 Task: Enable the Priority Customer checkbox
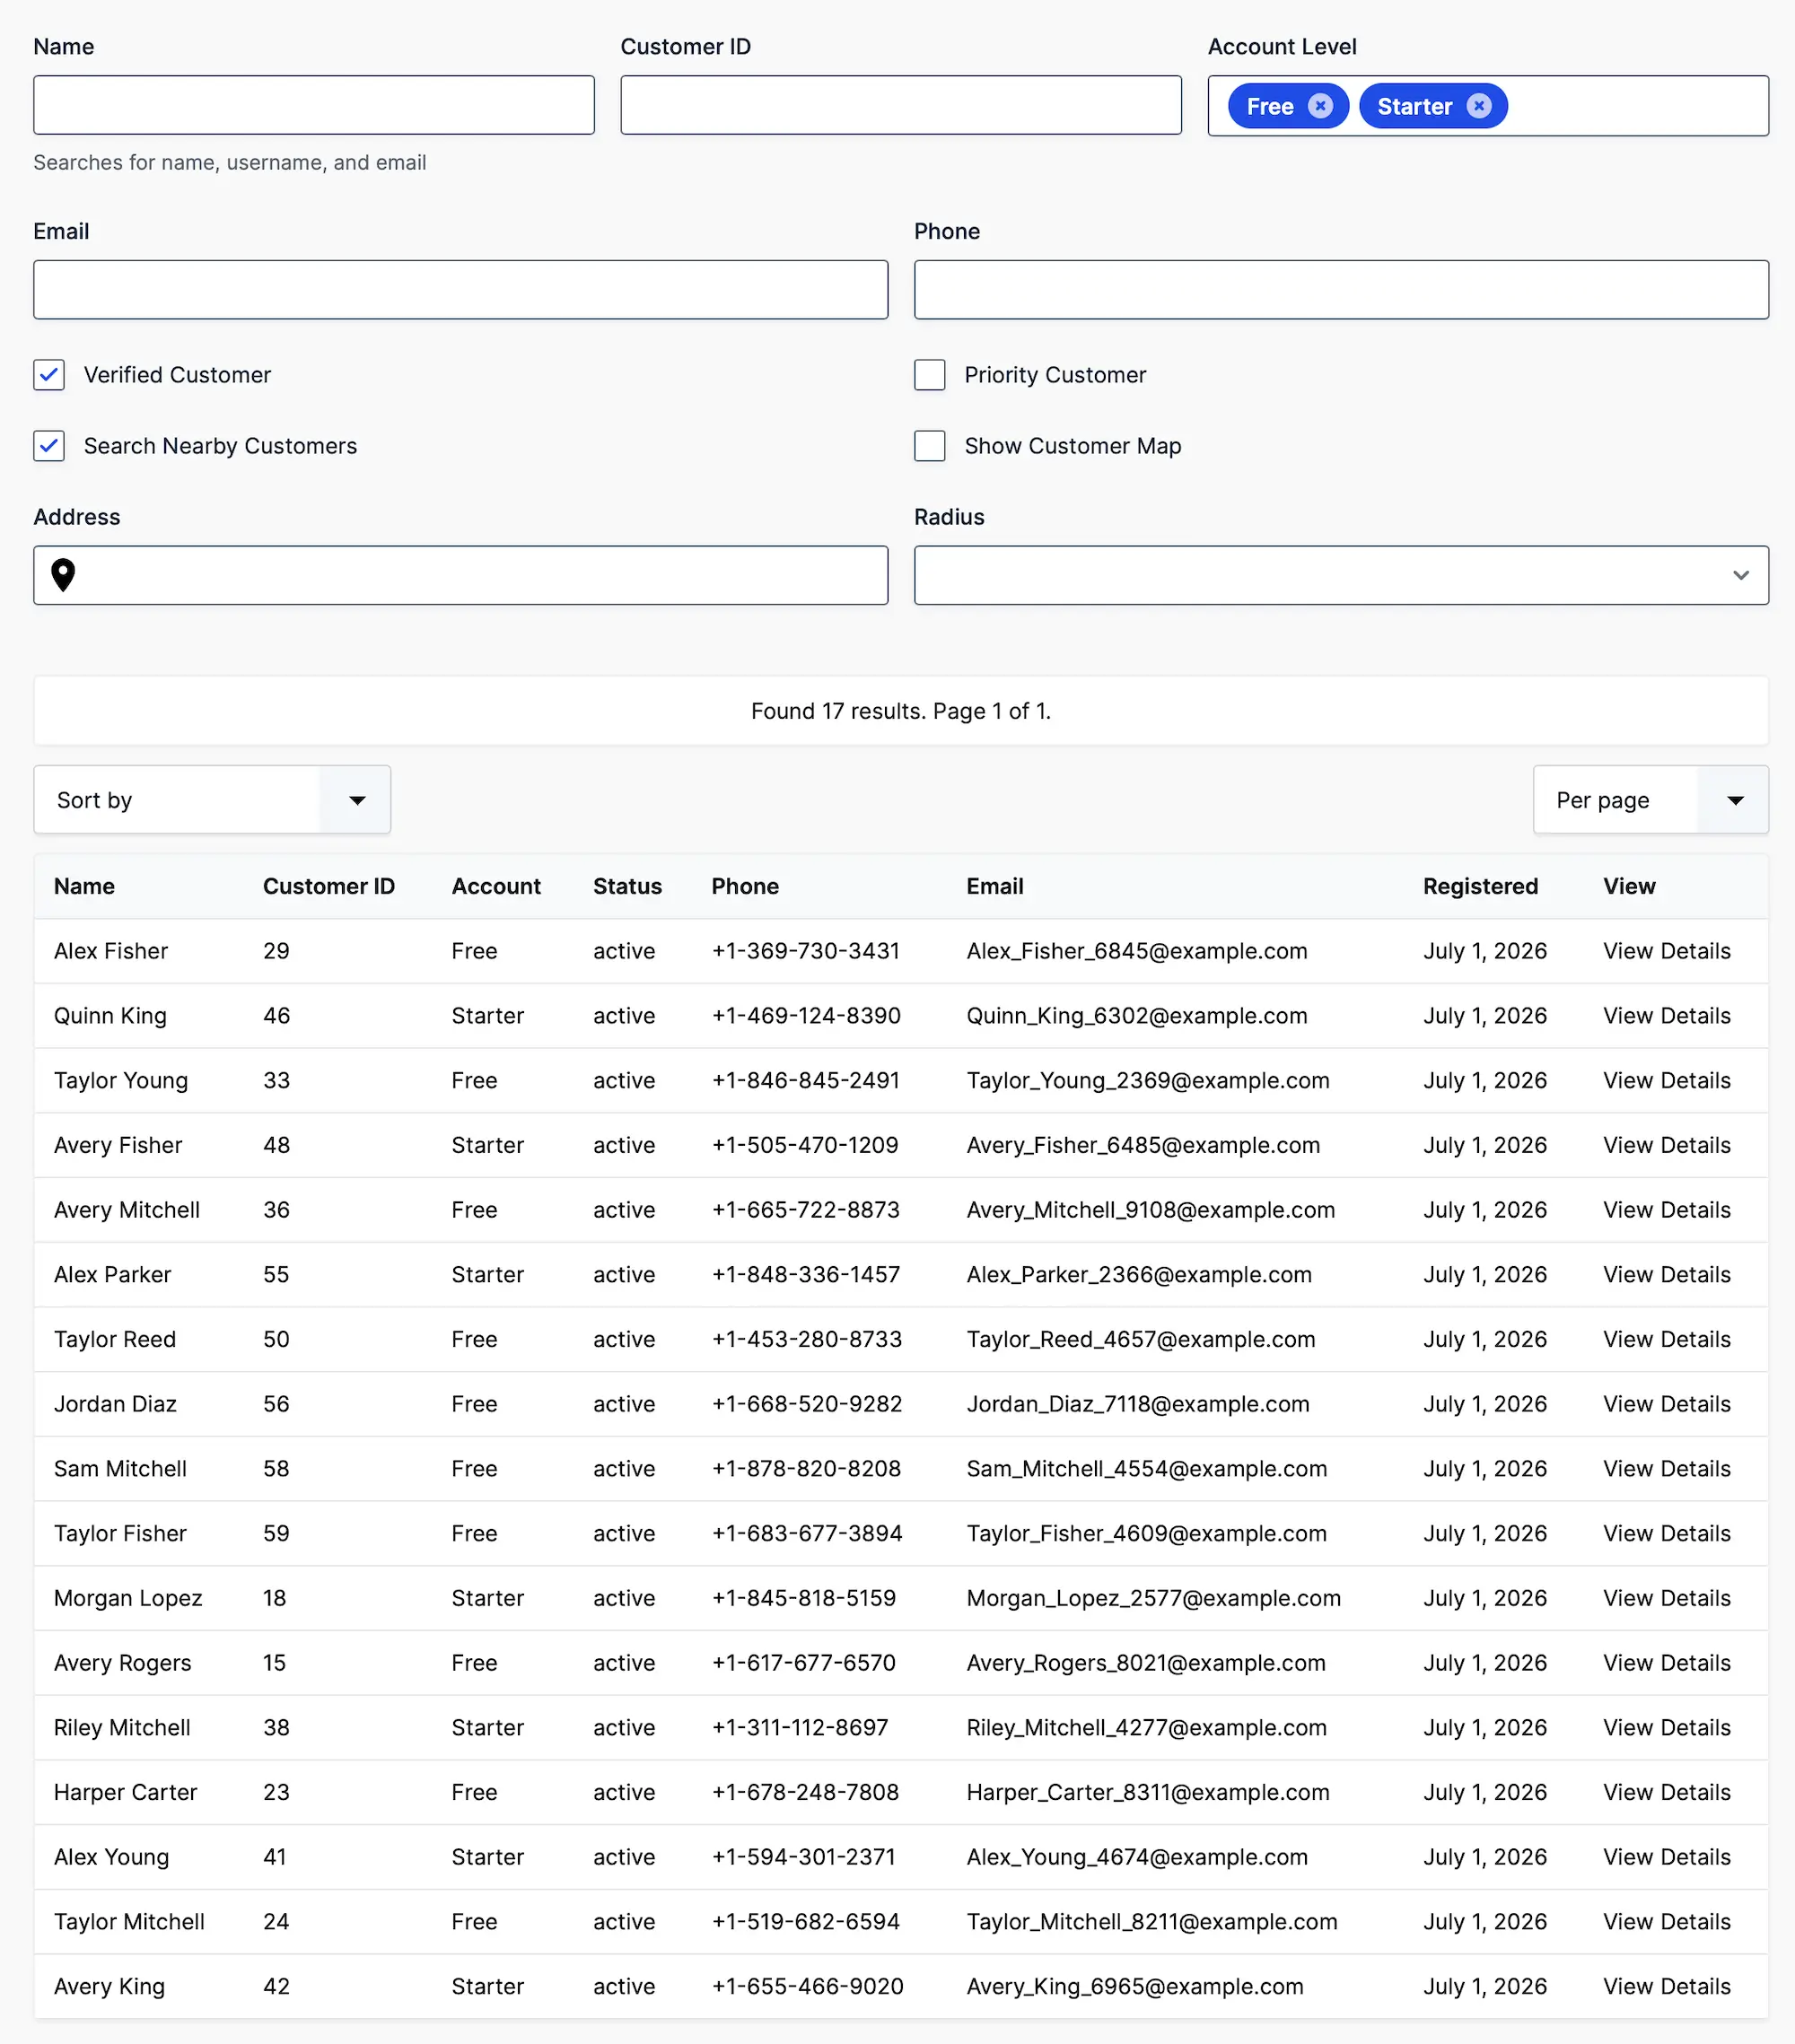point(930,375)
